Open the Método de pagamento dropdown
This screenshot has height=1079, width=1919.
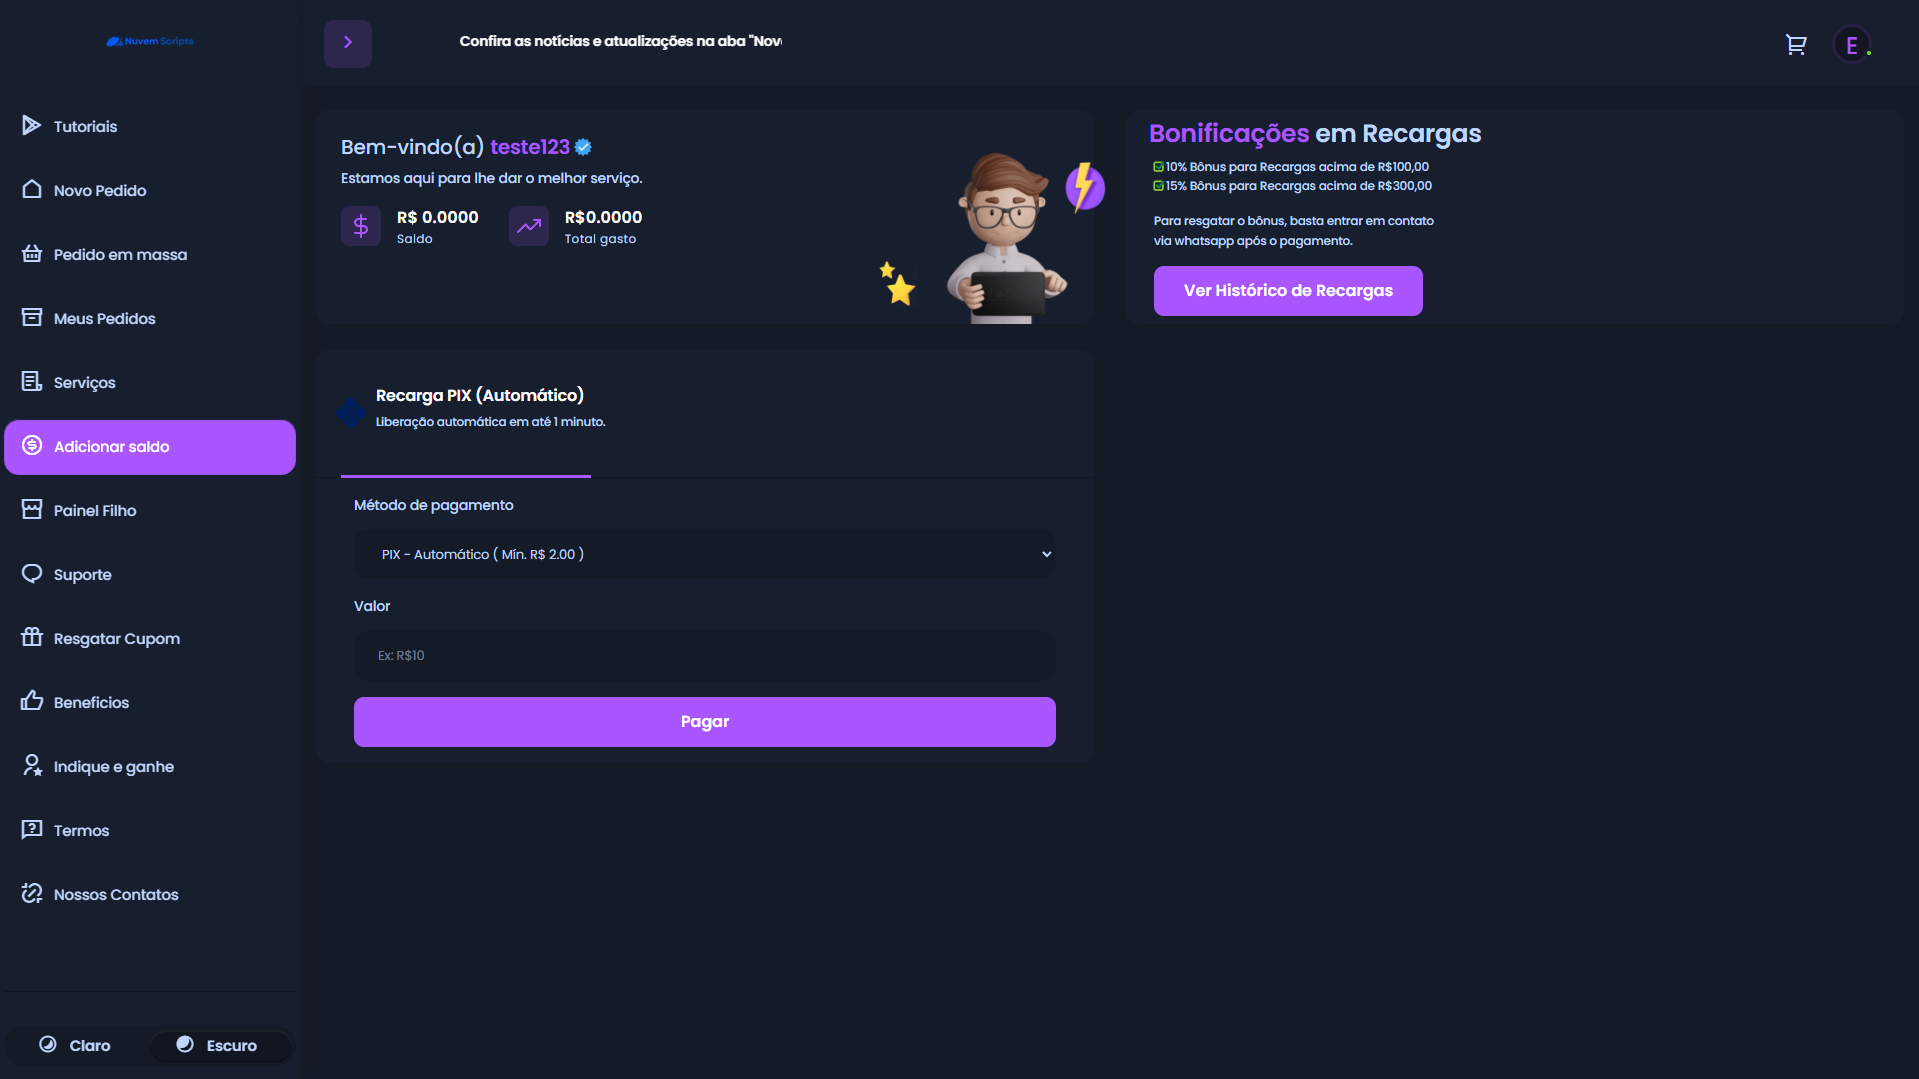pyautogui.click(x=705, y=554)
